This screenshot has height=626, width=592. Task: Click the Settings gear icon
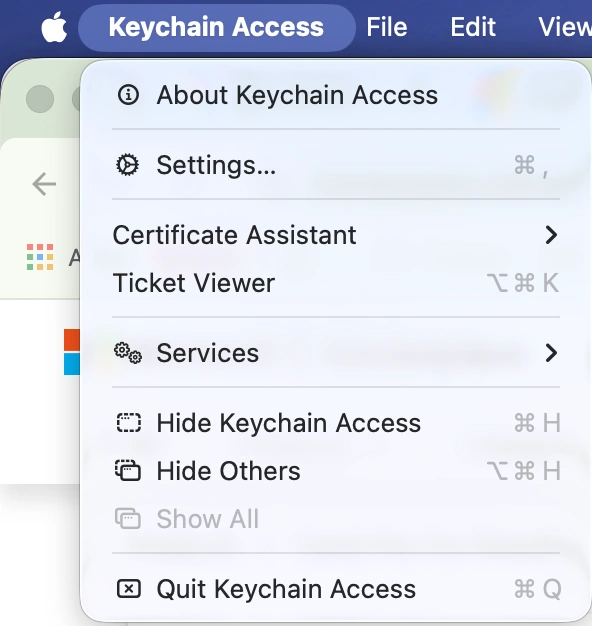point(128,165)
